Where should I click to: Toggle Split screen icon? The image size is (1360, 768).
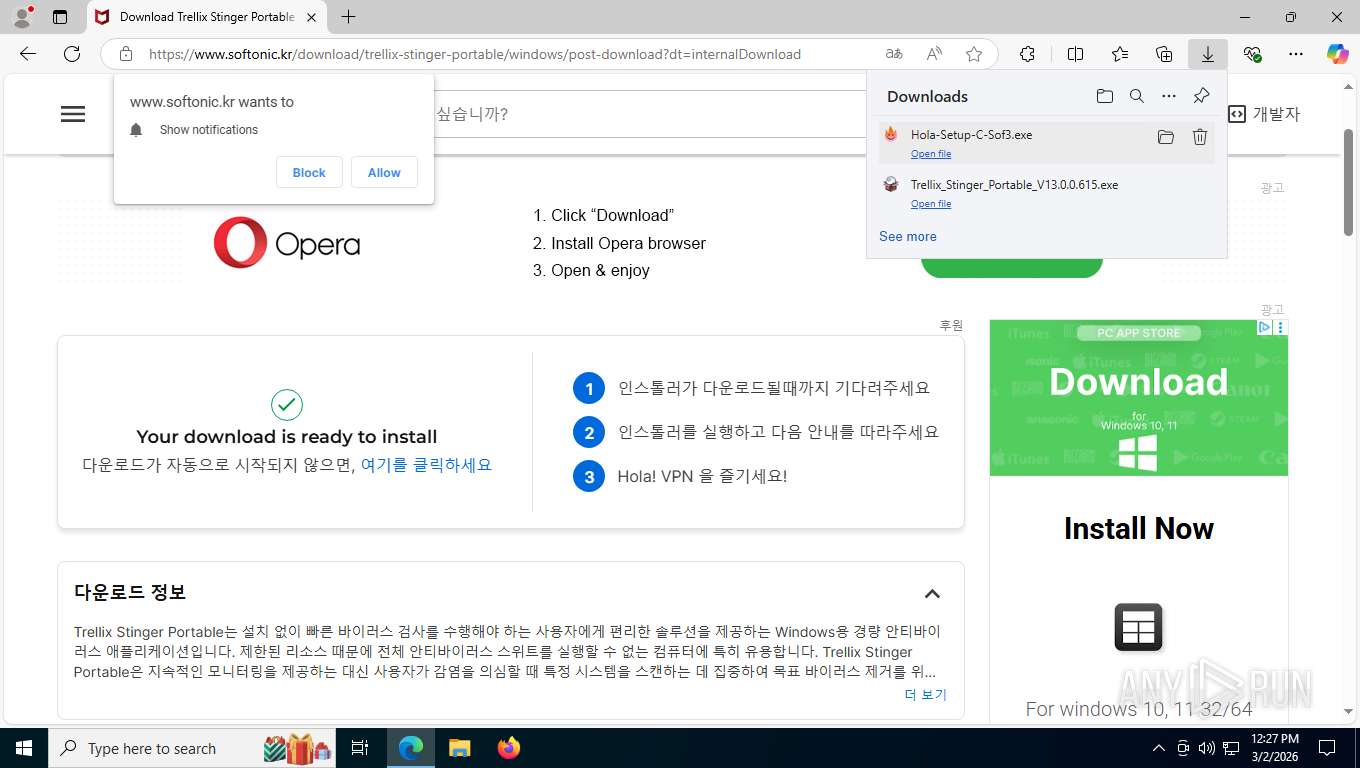pos(1075,54)
